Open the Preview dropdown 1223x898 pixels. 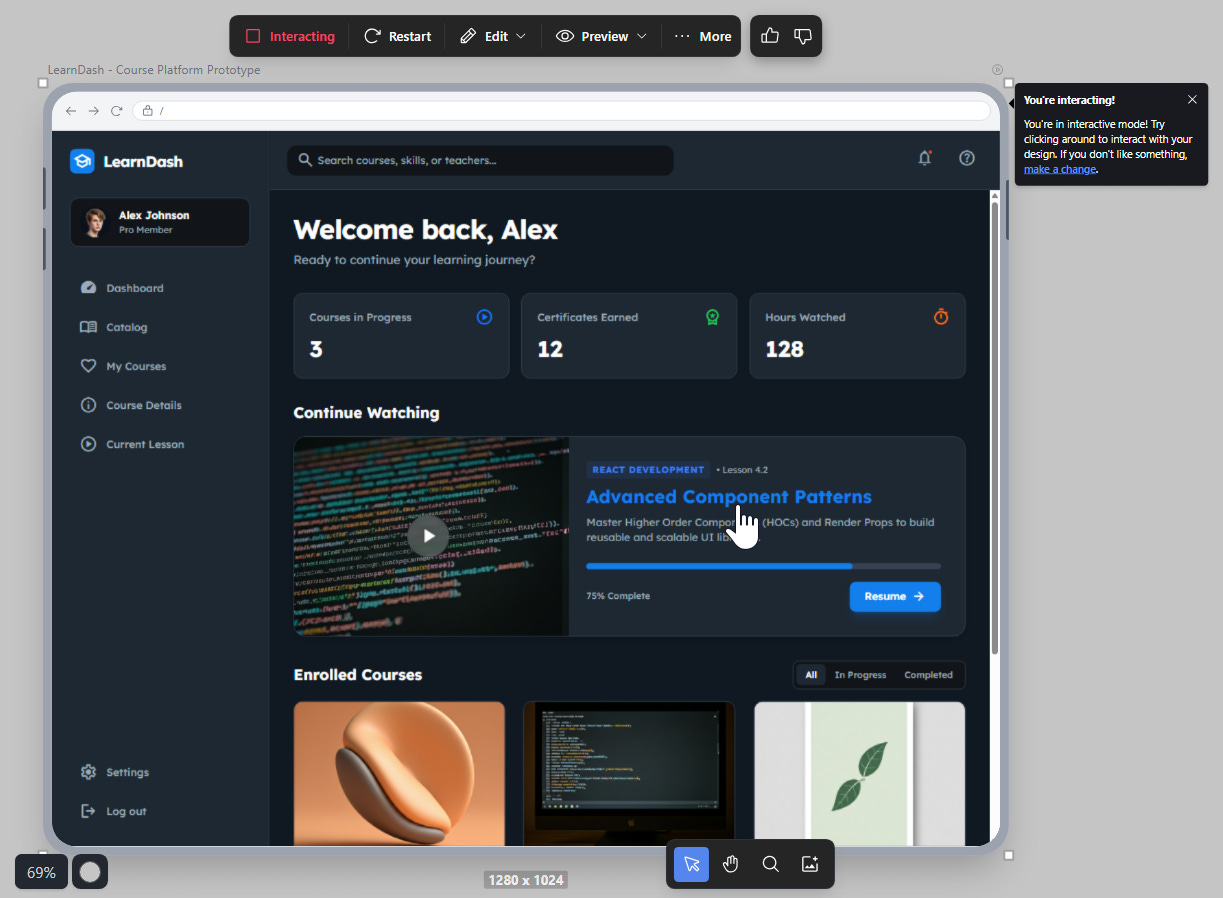[601, 36]
